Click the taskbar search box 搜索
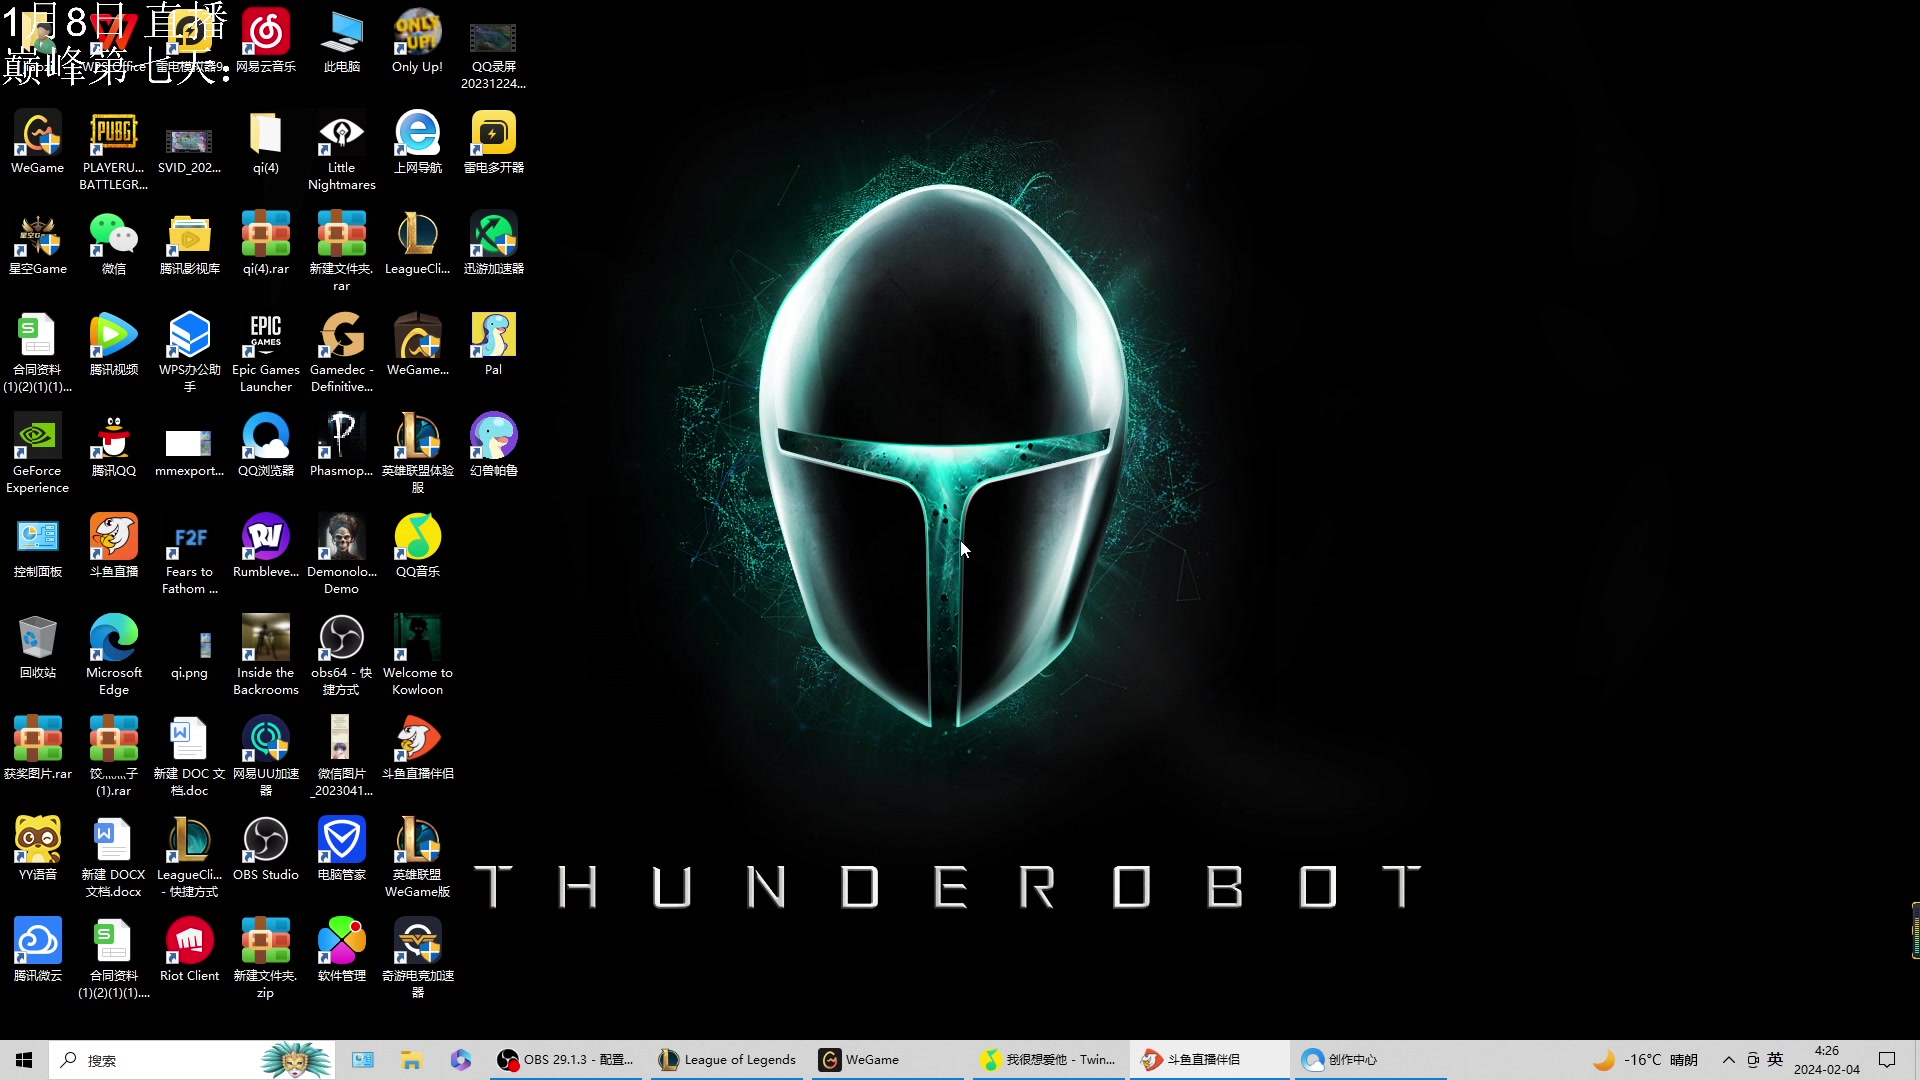The height and width of the screenshot is (1080, 1920). coord(192,1060)
